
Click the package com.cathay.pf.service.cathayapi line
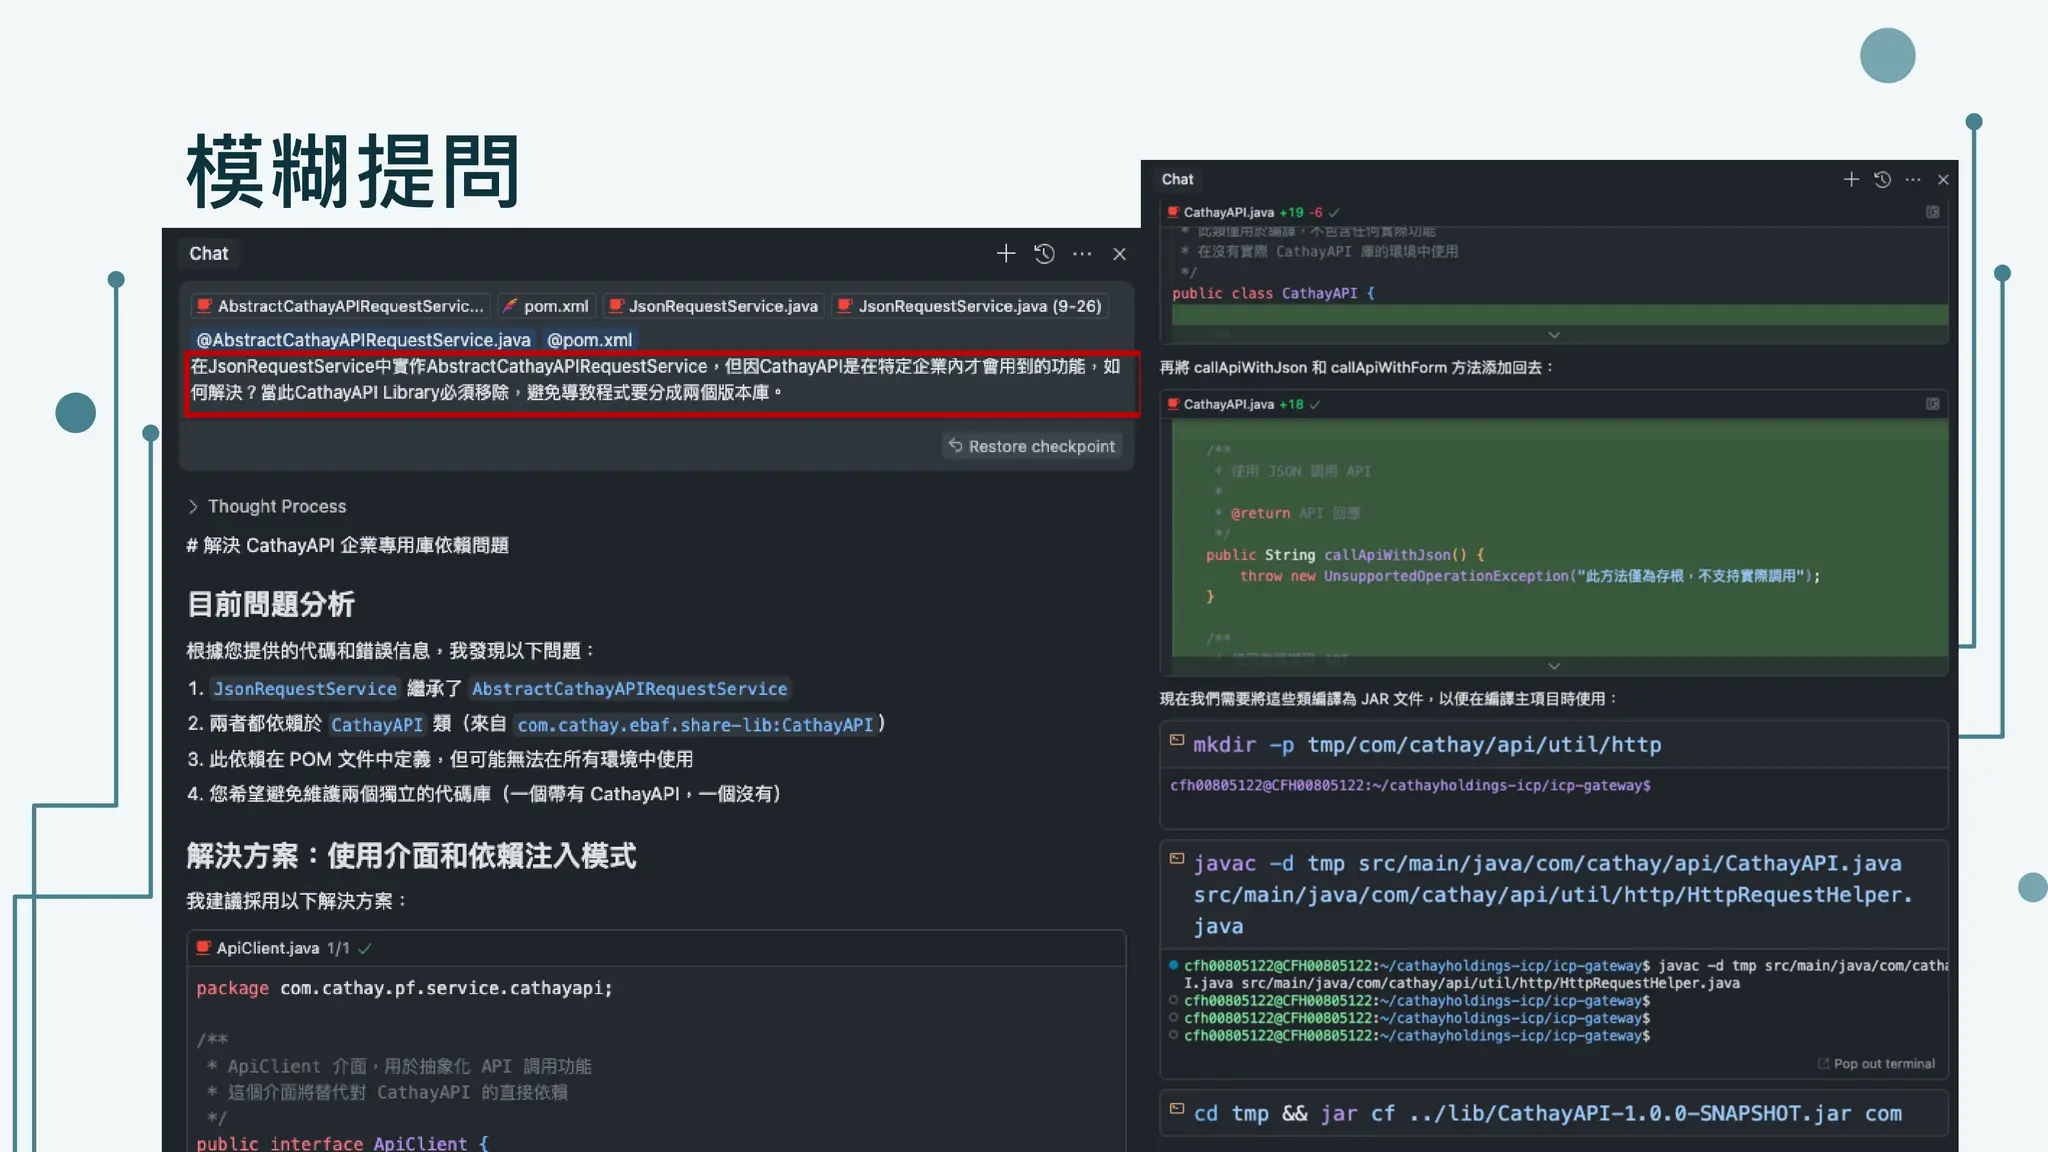click(x=404, y=988)
